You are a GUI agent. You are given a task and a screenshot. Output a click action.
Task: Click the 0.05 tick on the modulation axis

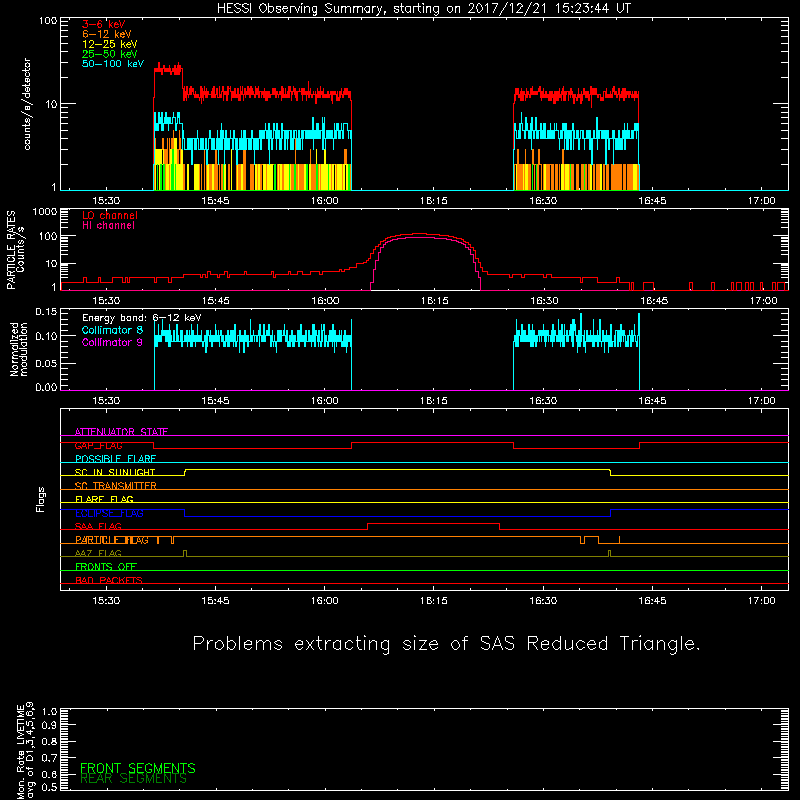(46, 363)
